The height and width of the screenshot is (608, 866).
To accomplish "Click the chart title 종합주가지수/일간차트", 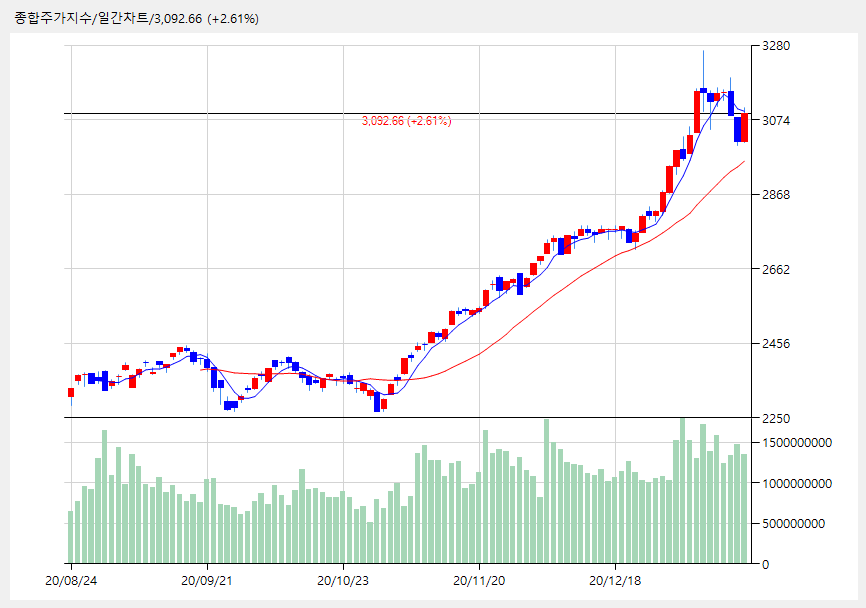I will [x=81, y=18].
